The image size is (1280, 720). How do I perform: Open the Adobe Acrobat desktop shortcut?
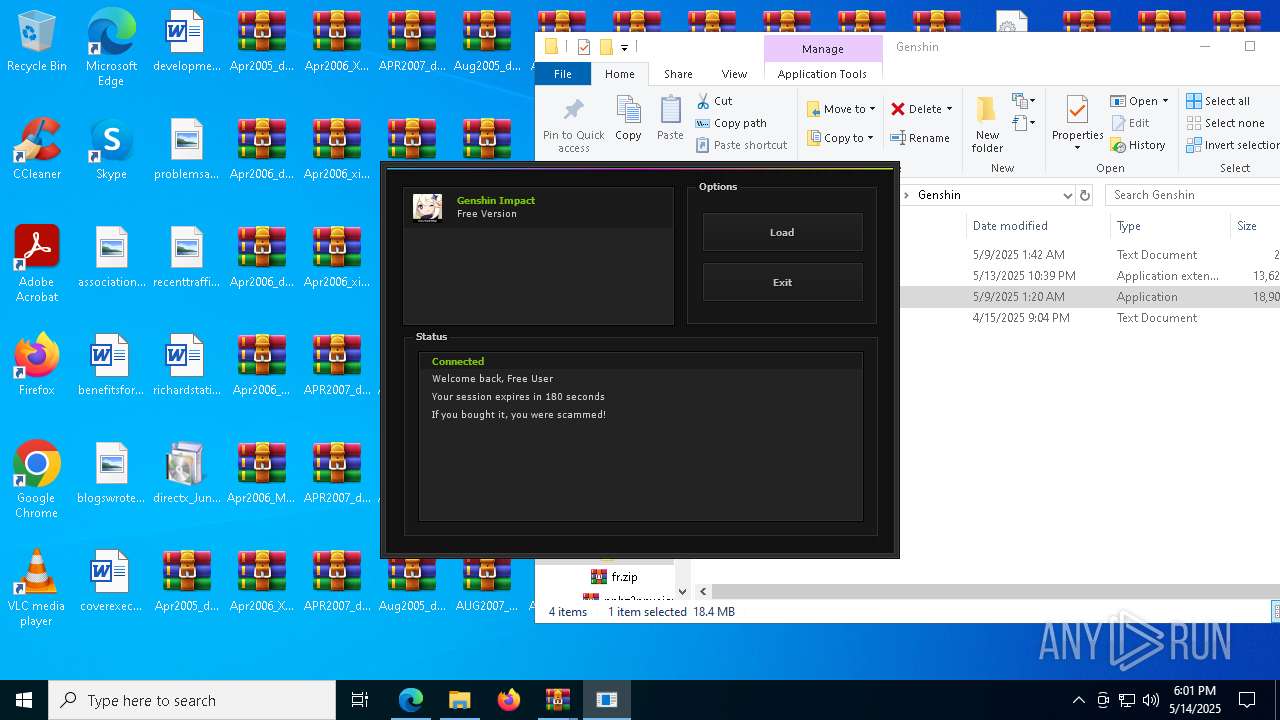coord(37,263)
